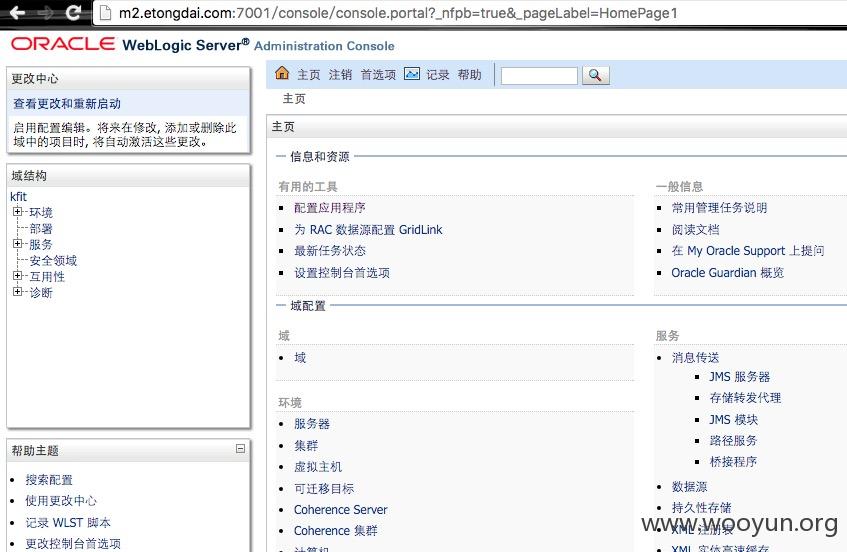Open 在 My Oracle Support 上提问 link
This screenshot has width=847, height=552.
748,251
